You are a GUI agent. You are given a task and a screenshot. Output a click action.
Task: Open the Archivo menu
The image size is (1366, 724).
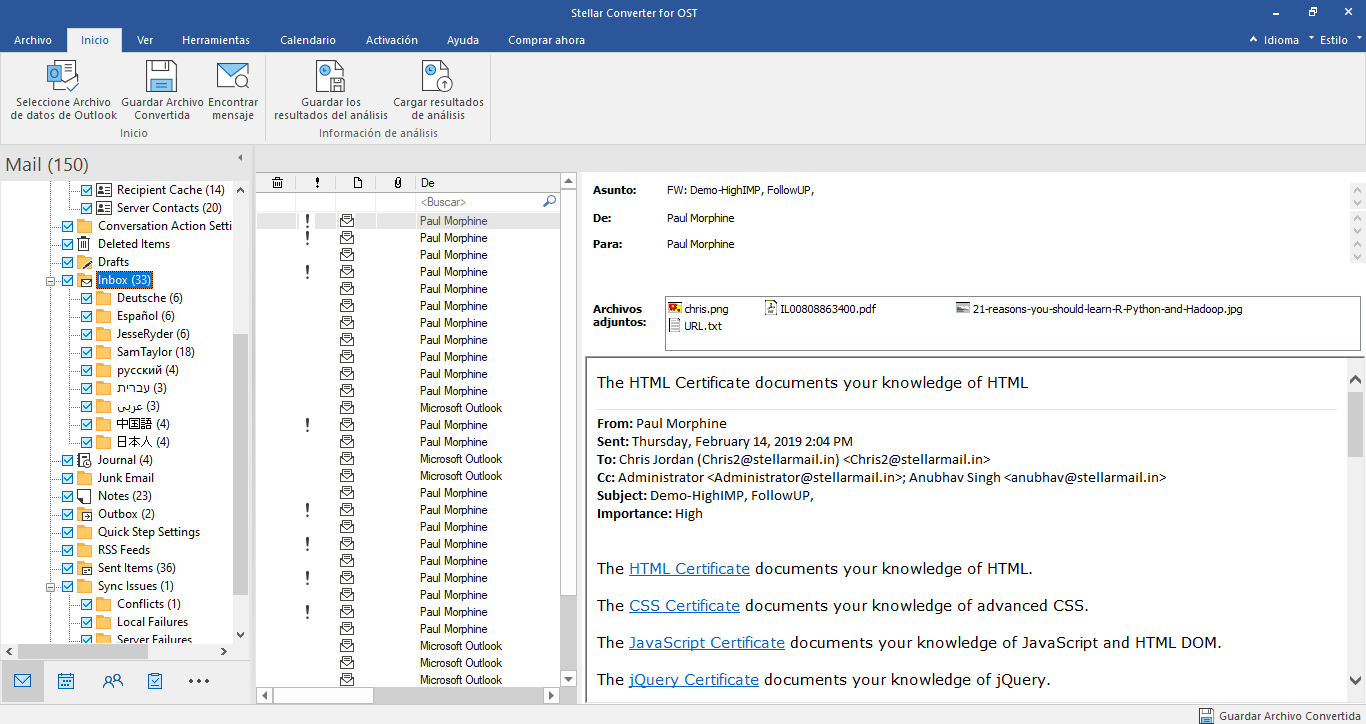(33, 40)
